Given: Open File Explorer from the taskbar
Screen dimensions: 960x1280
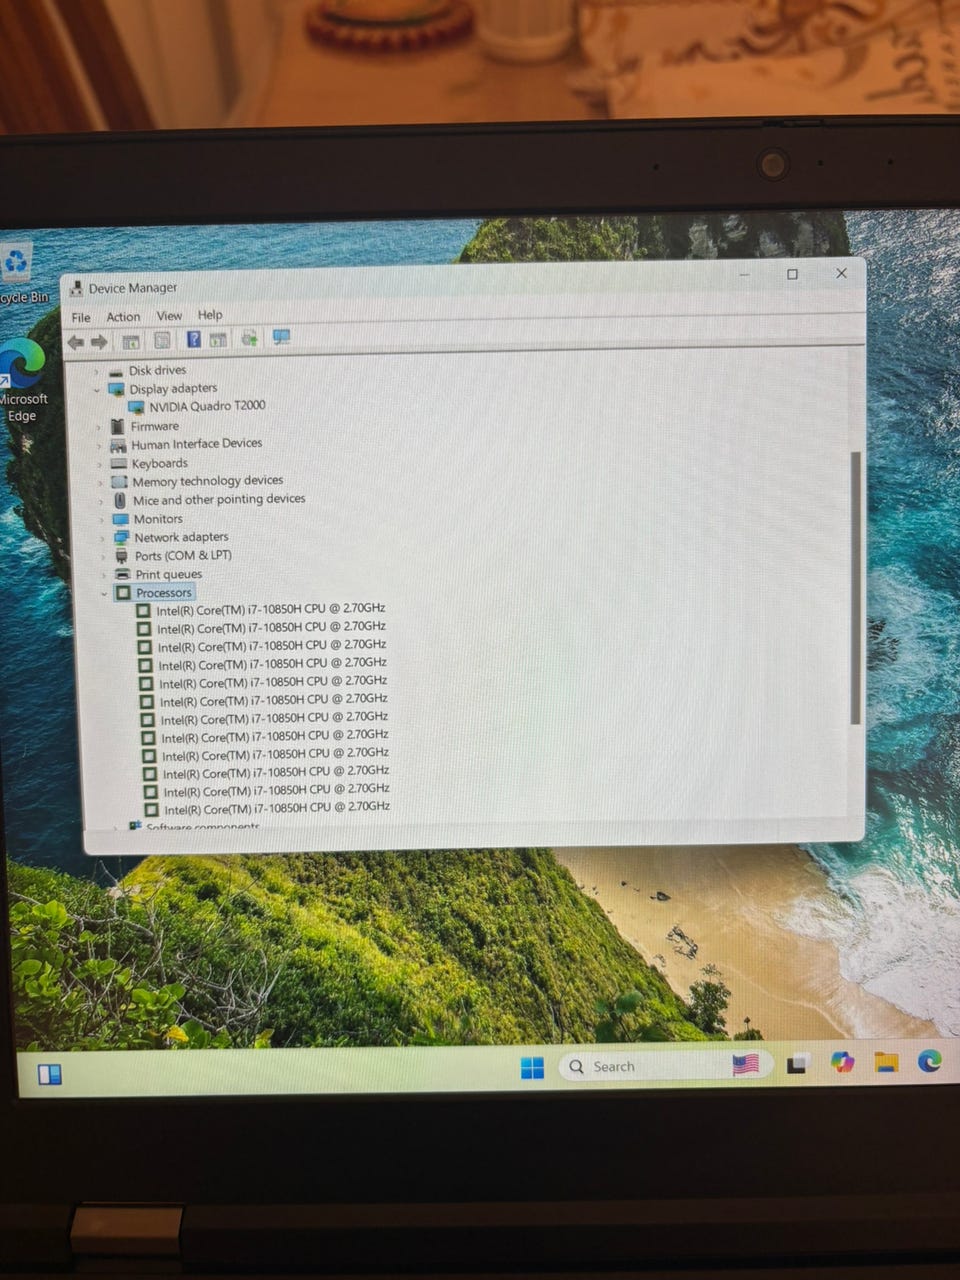Looking at the screenshot, I should tap(886, 1062).
